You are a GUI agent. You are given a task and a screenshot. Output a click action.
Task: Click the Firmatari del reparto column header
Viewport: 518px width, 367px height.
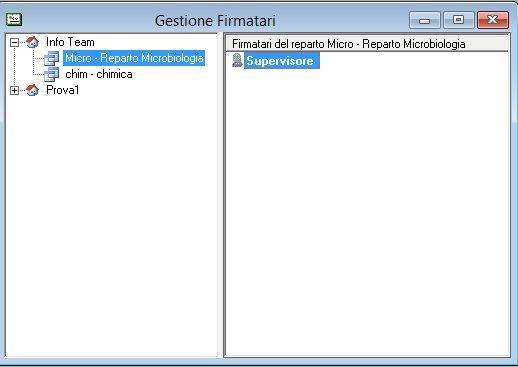click(x=367, y=44)
